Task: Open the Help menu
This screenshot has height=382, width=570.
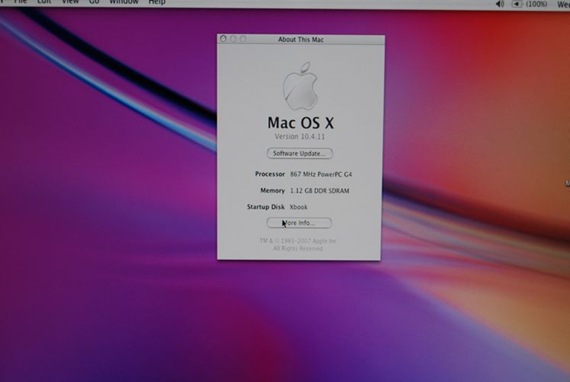Action: click(x=157, y=2)
